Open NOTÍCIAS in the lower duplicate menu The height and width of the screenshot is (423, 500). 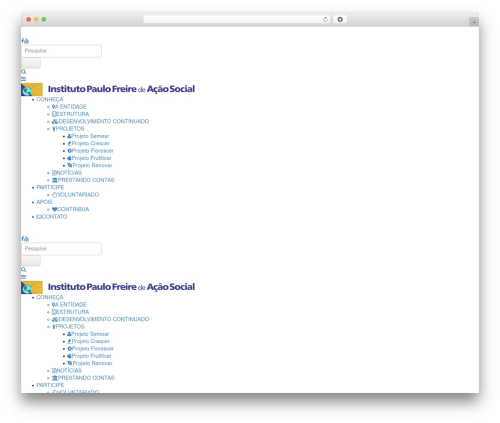pos(67,371)
